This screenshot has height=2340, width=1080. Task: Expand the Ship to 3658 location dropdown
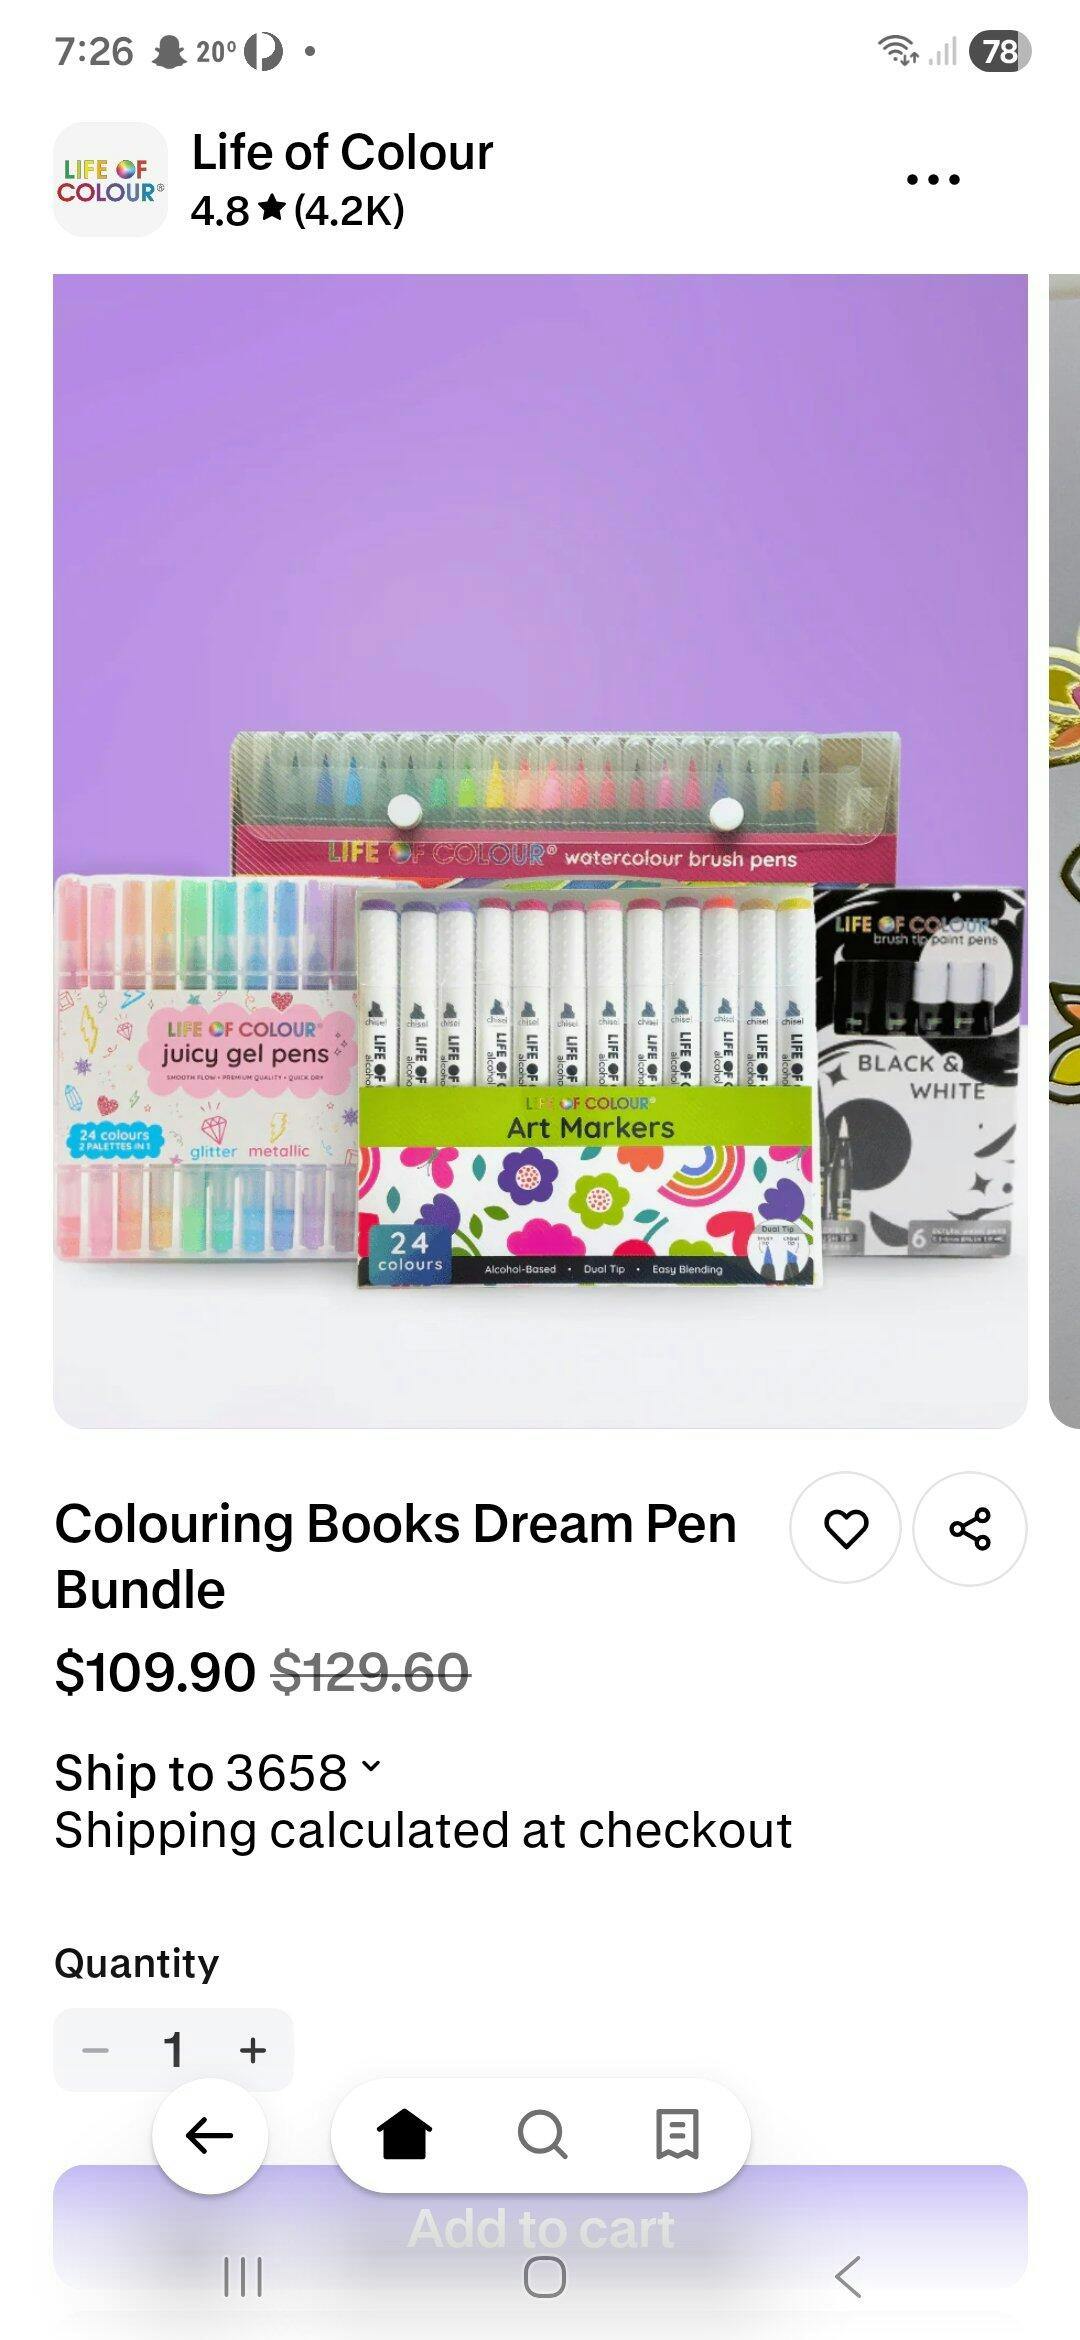tap(218, 1773)
